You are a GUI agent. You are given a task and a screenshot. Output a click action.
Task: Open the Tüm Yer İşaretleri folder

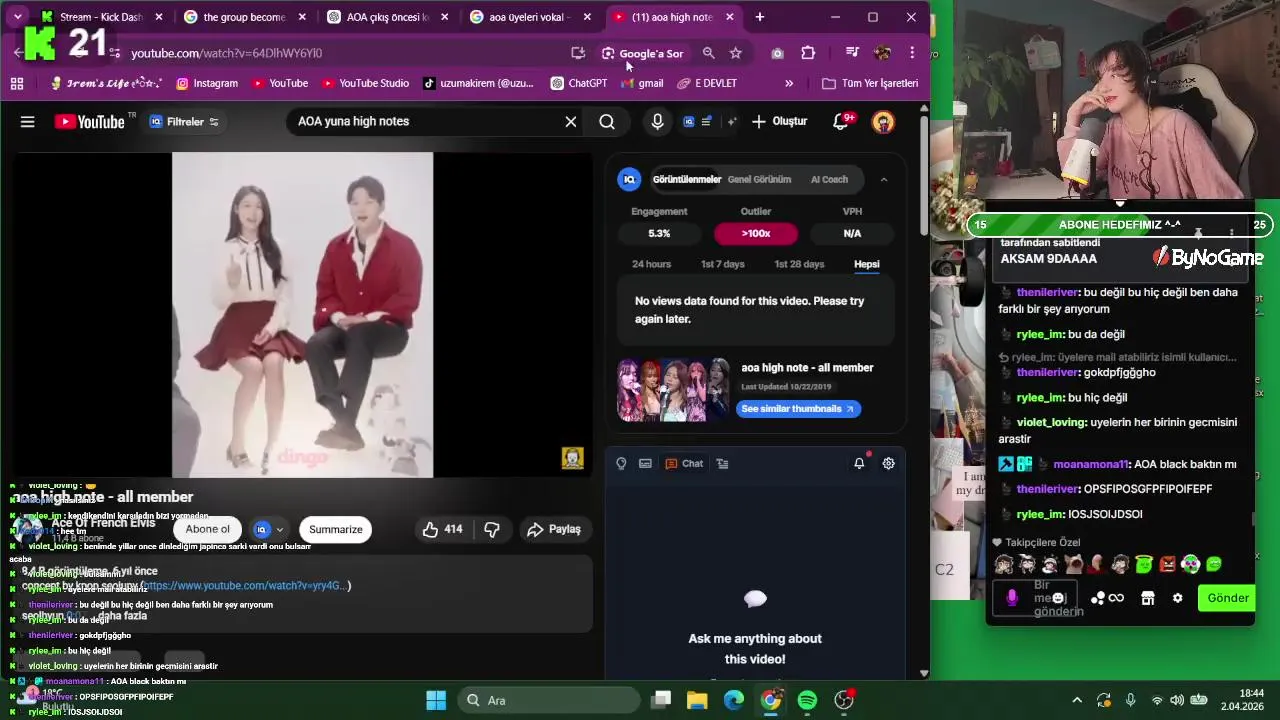(x=870, y=83)
